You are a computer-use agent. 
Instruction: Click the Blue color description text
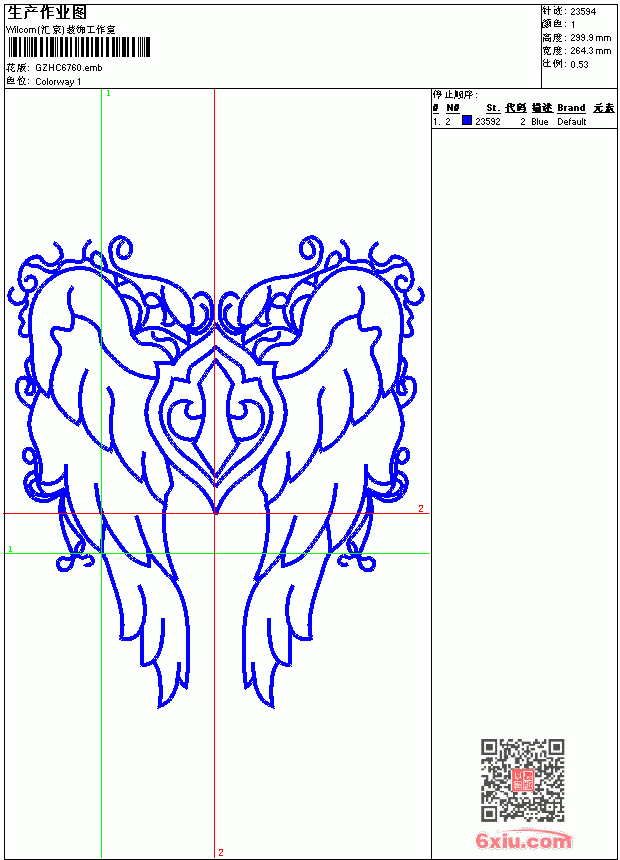(x=539, y=122)
